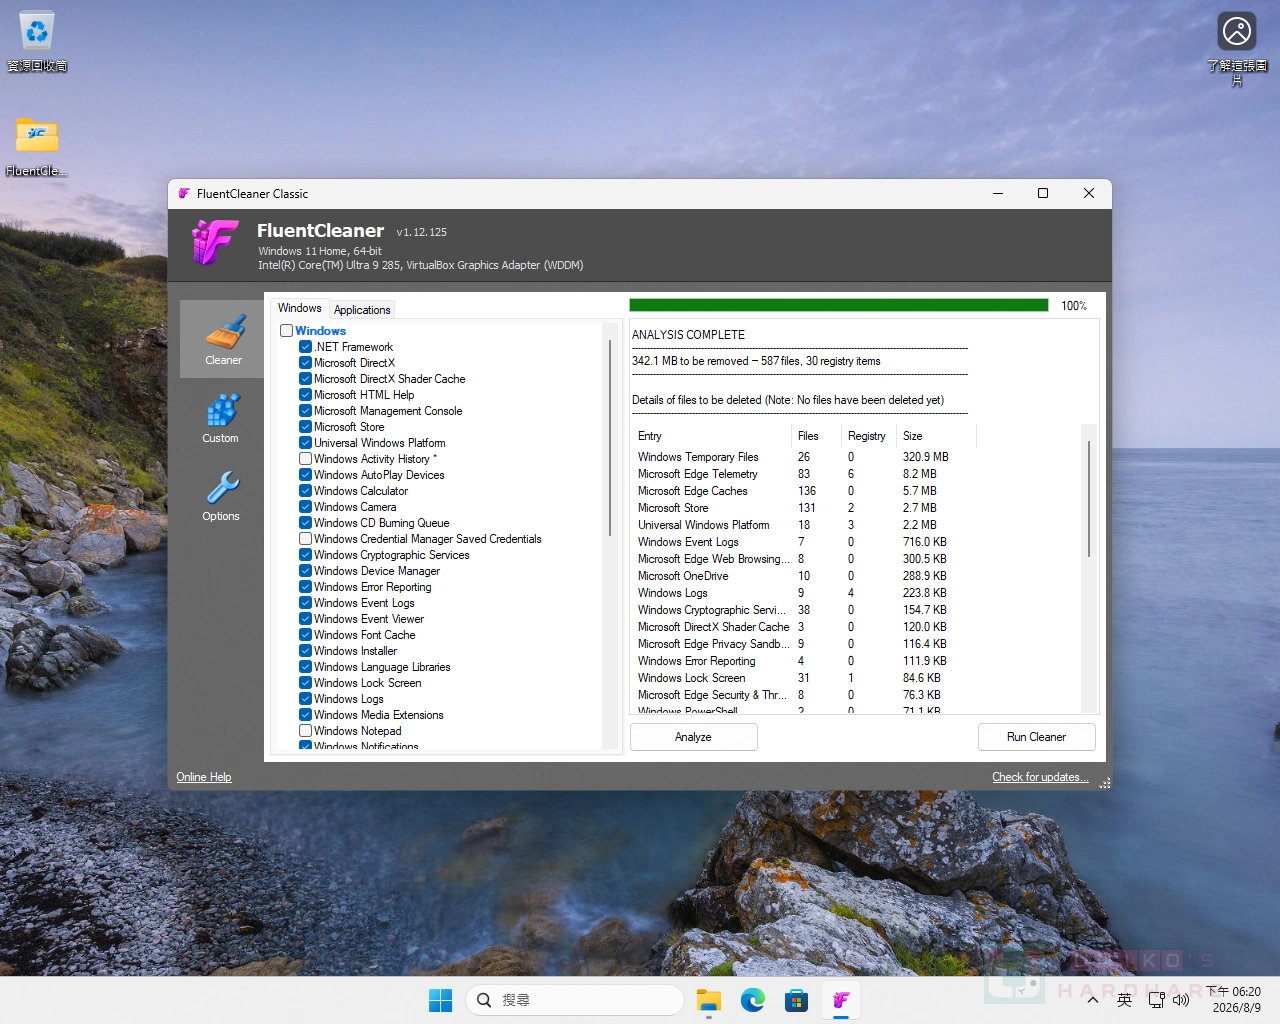Show hidden tray icons chevron

(1093, 1000)
